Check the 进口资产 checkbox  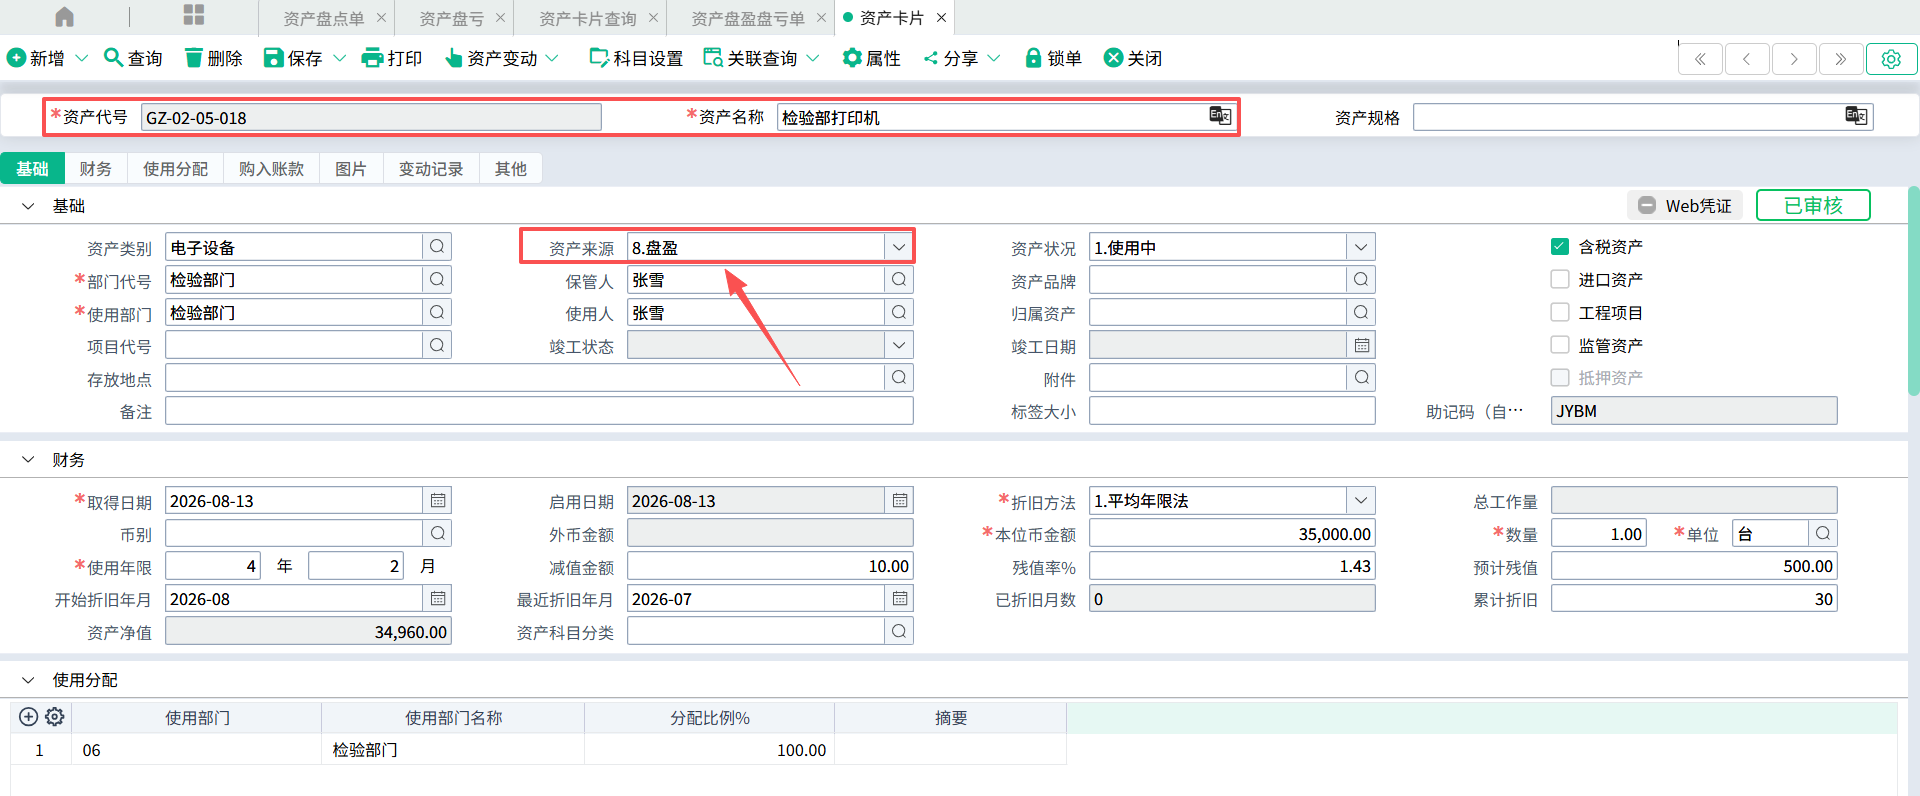(x=1560, y=279)
